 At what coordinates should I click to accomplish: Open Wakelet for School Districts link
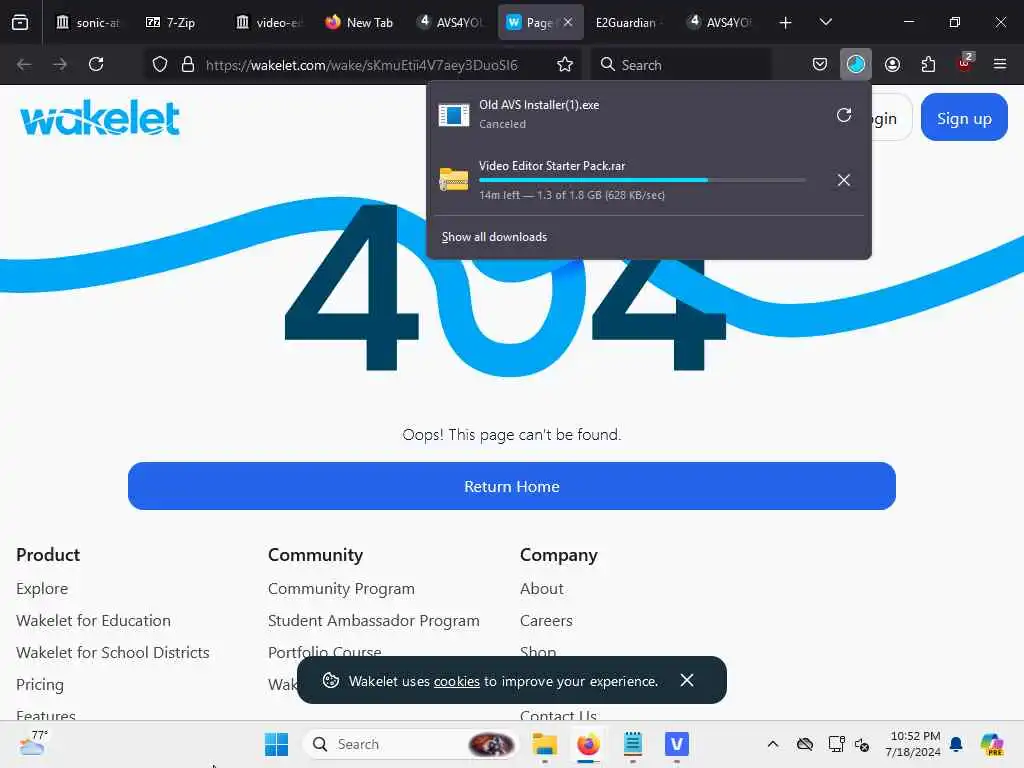click(x=113, y=652)
